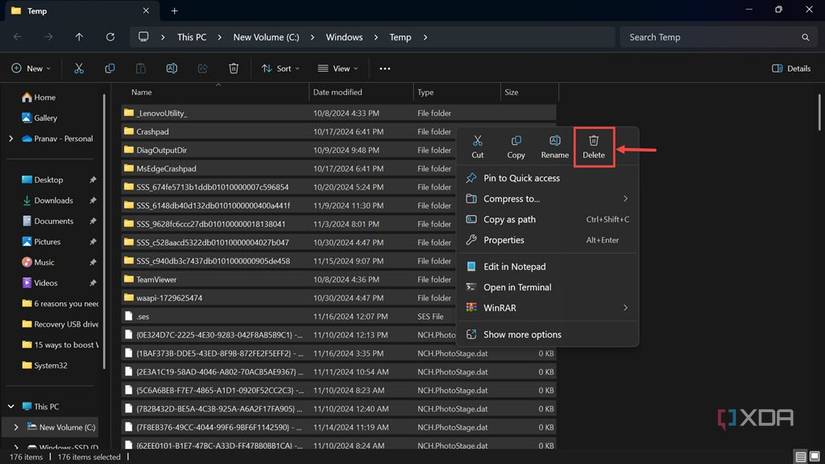
Task: Open Properties from context menu
Action: 548,240
